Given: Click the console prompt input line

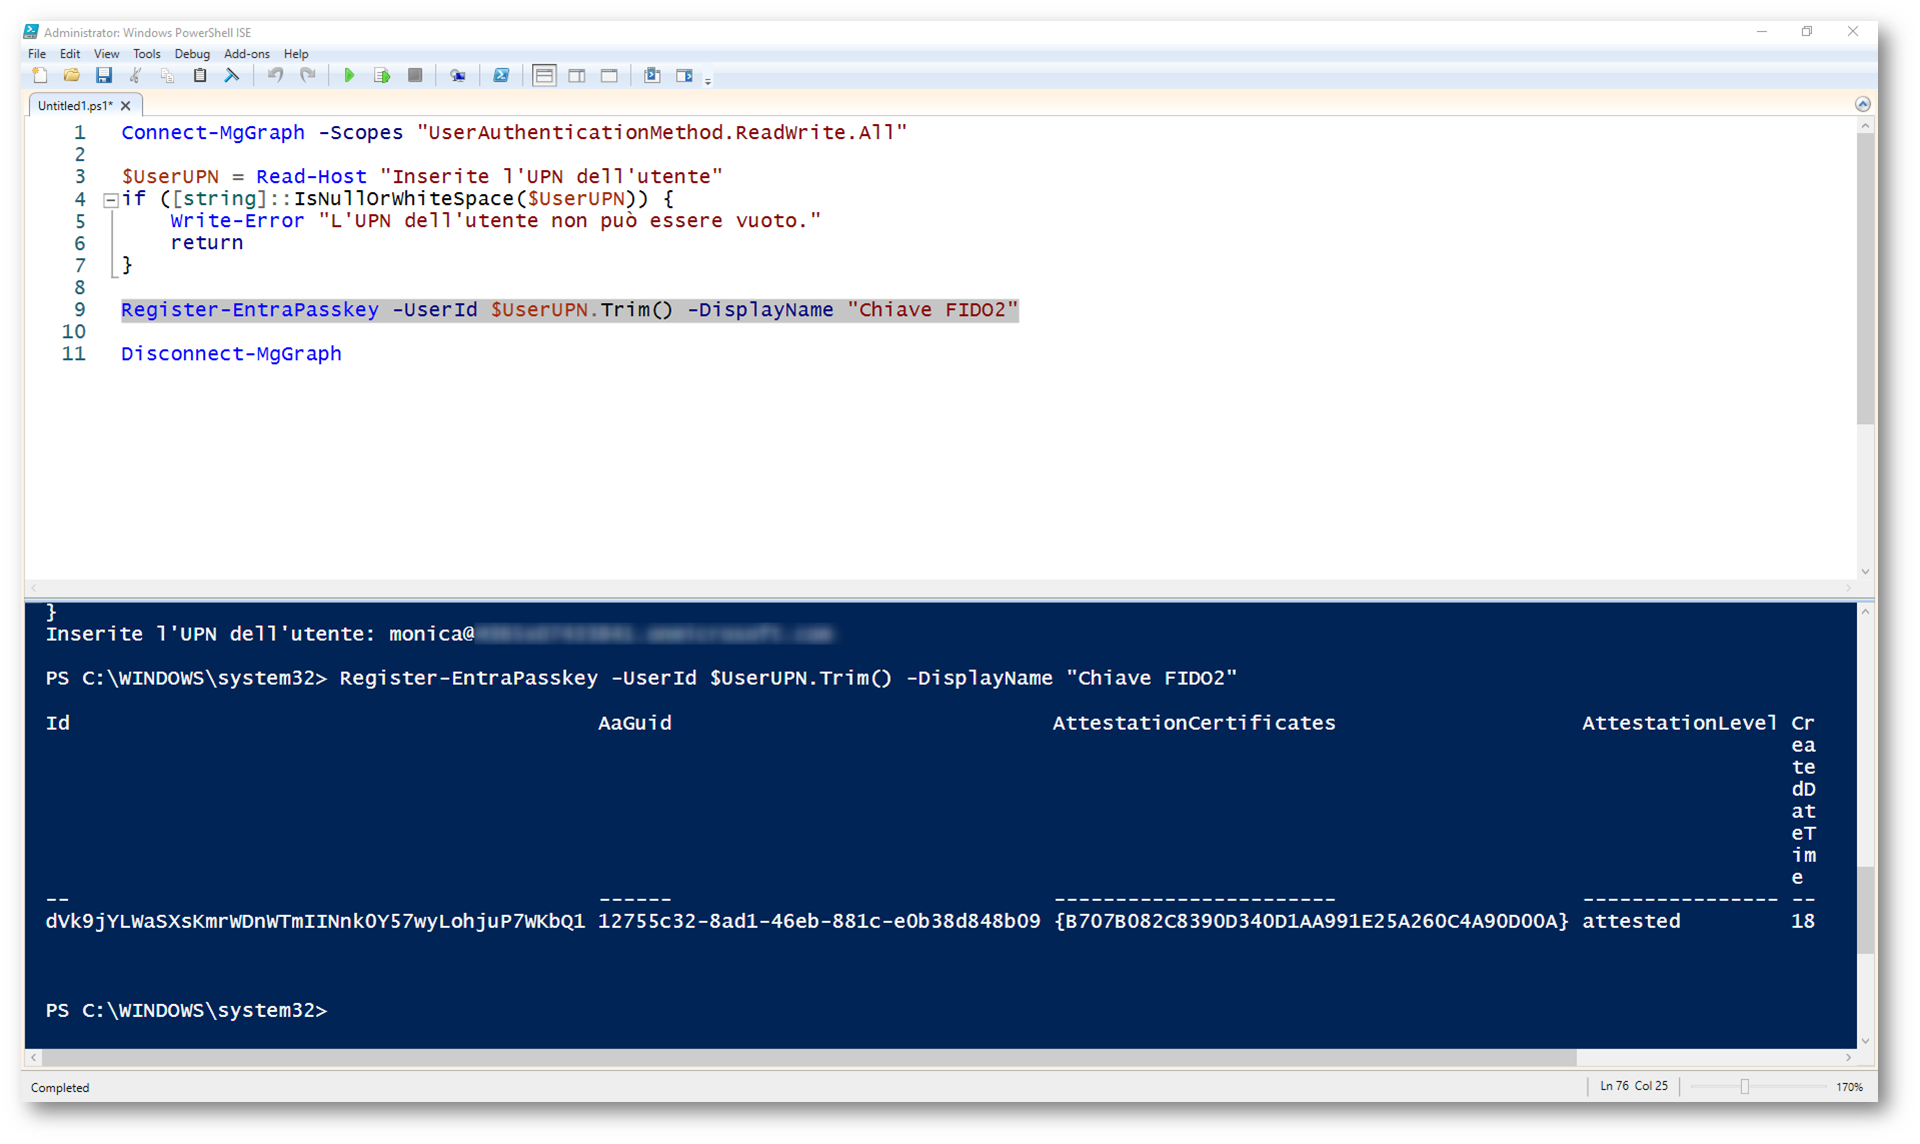Looking at the screenshot, I should pyautogui.click(x=187, y=1011).
